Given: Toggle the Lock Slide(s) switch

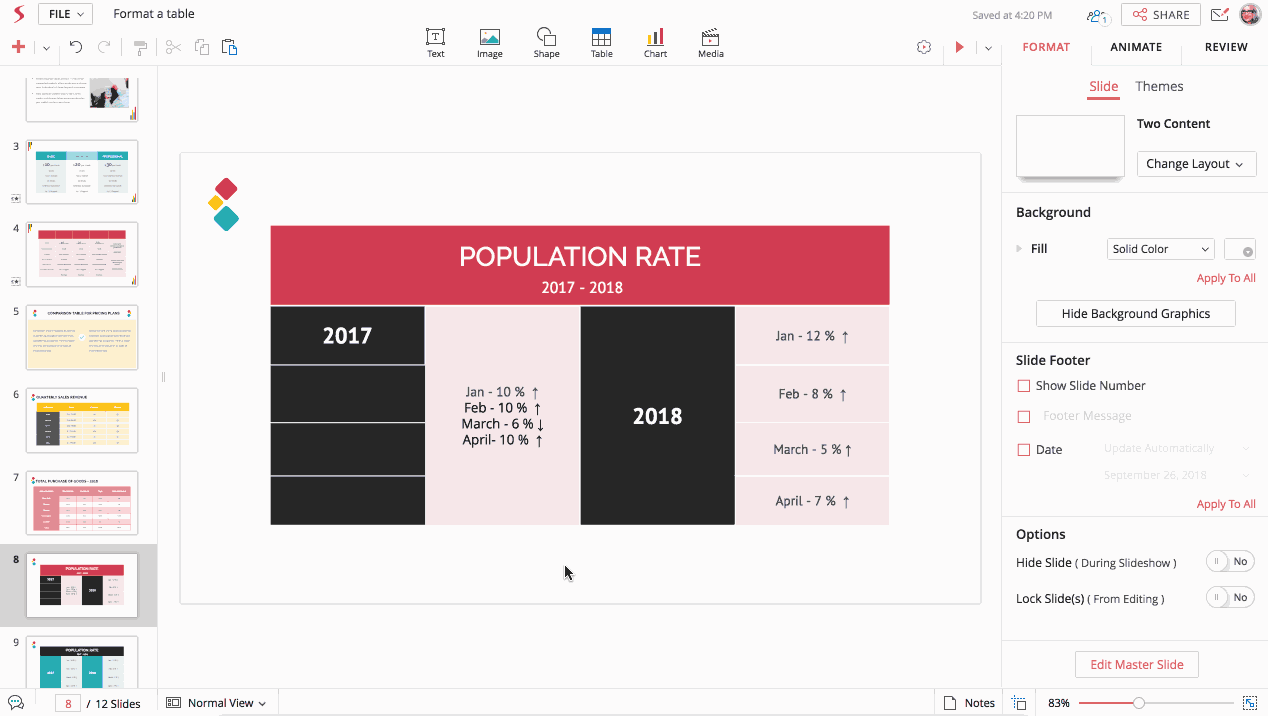Looking at the screenshot, I should tap(1230, 598).
